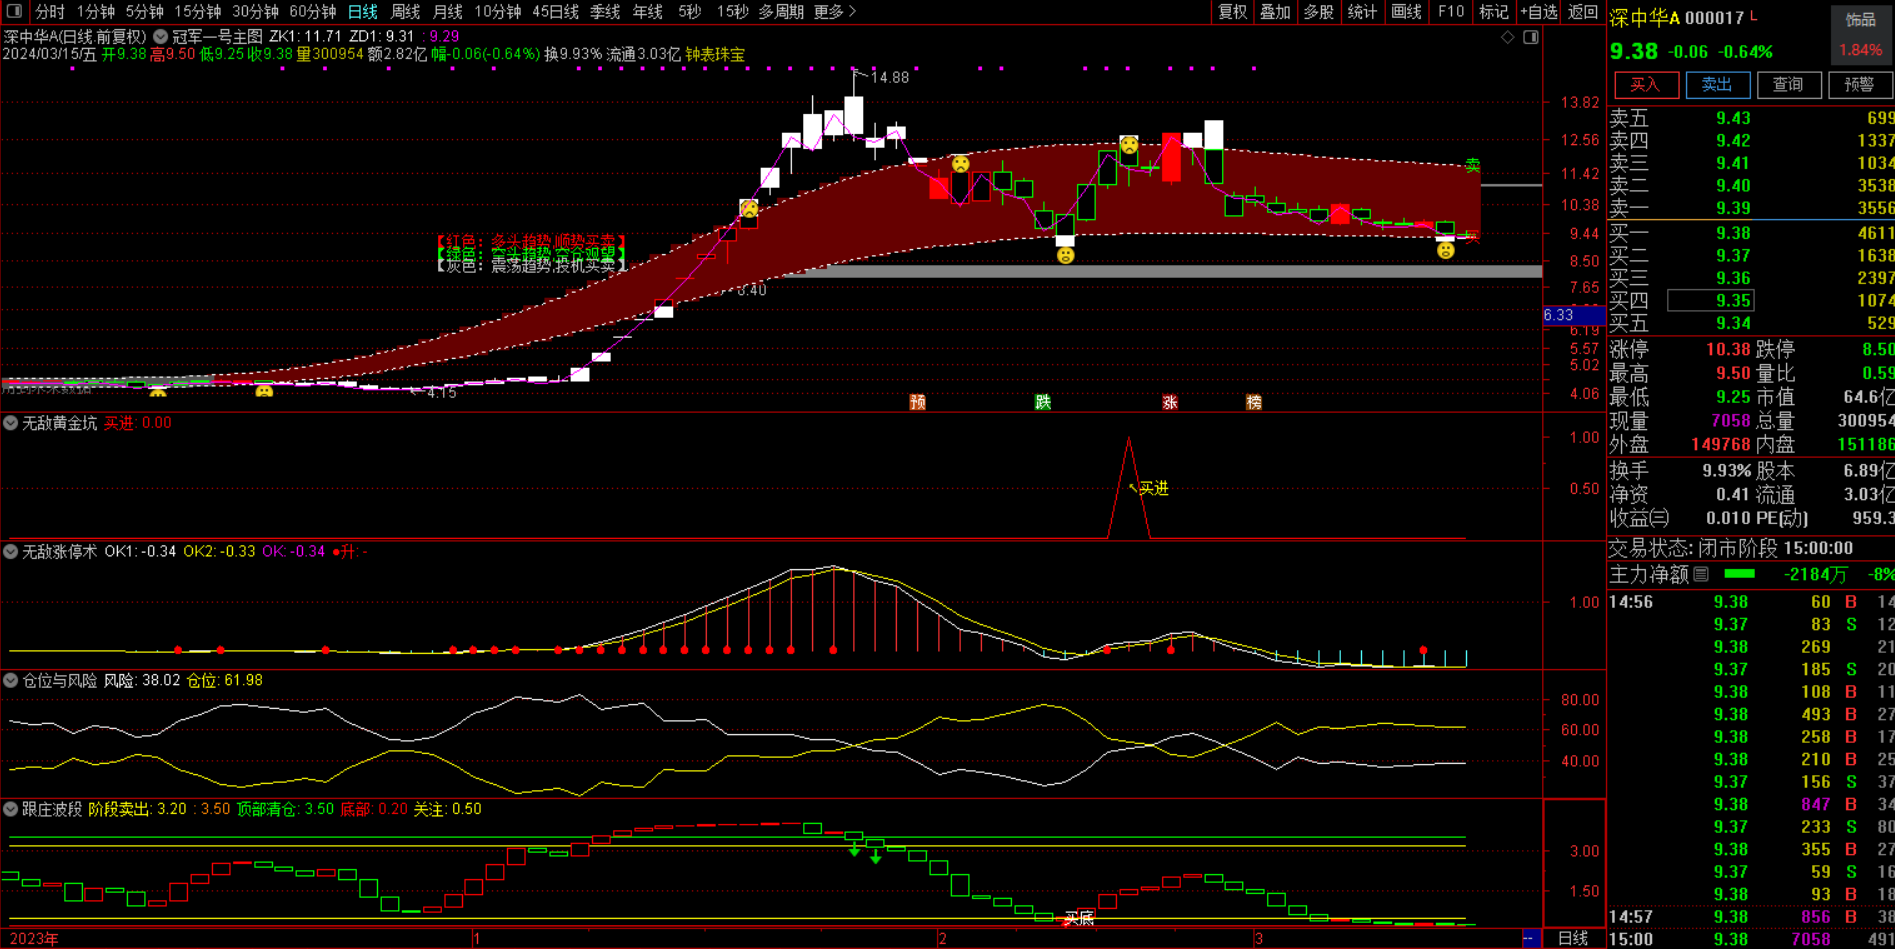Click the 卖一 price 9.39
1895x949 pixels.
click(1733, 208)
